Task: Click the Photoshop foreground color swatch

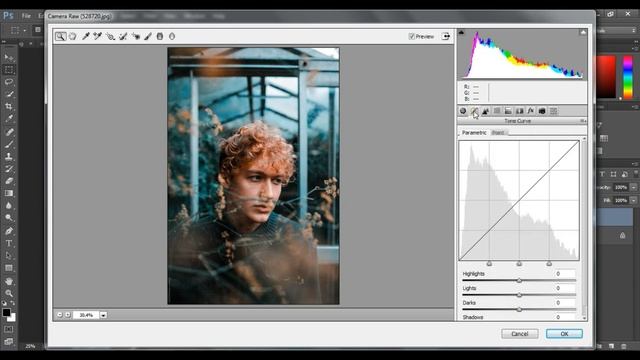Action: coord(6,313)
